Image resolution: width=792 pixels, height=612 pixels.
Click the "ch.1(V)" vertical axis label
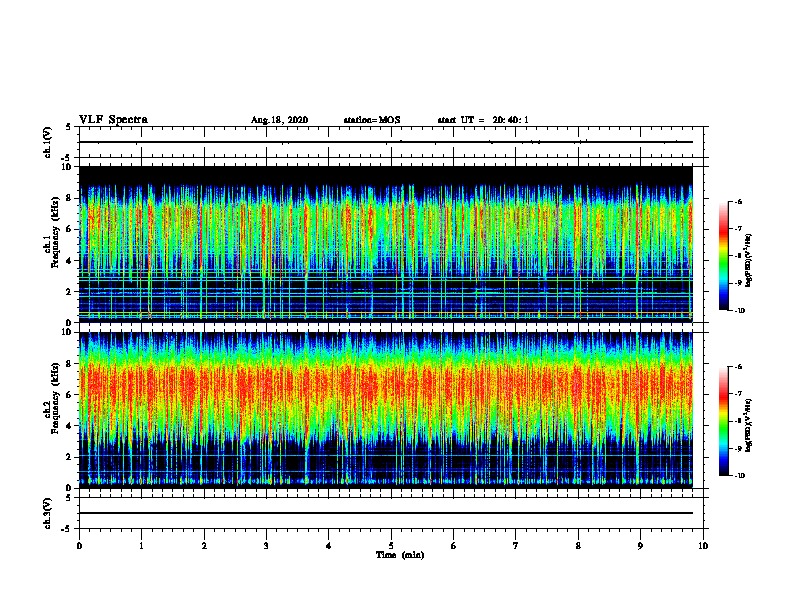tap(48, 142)
